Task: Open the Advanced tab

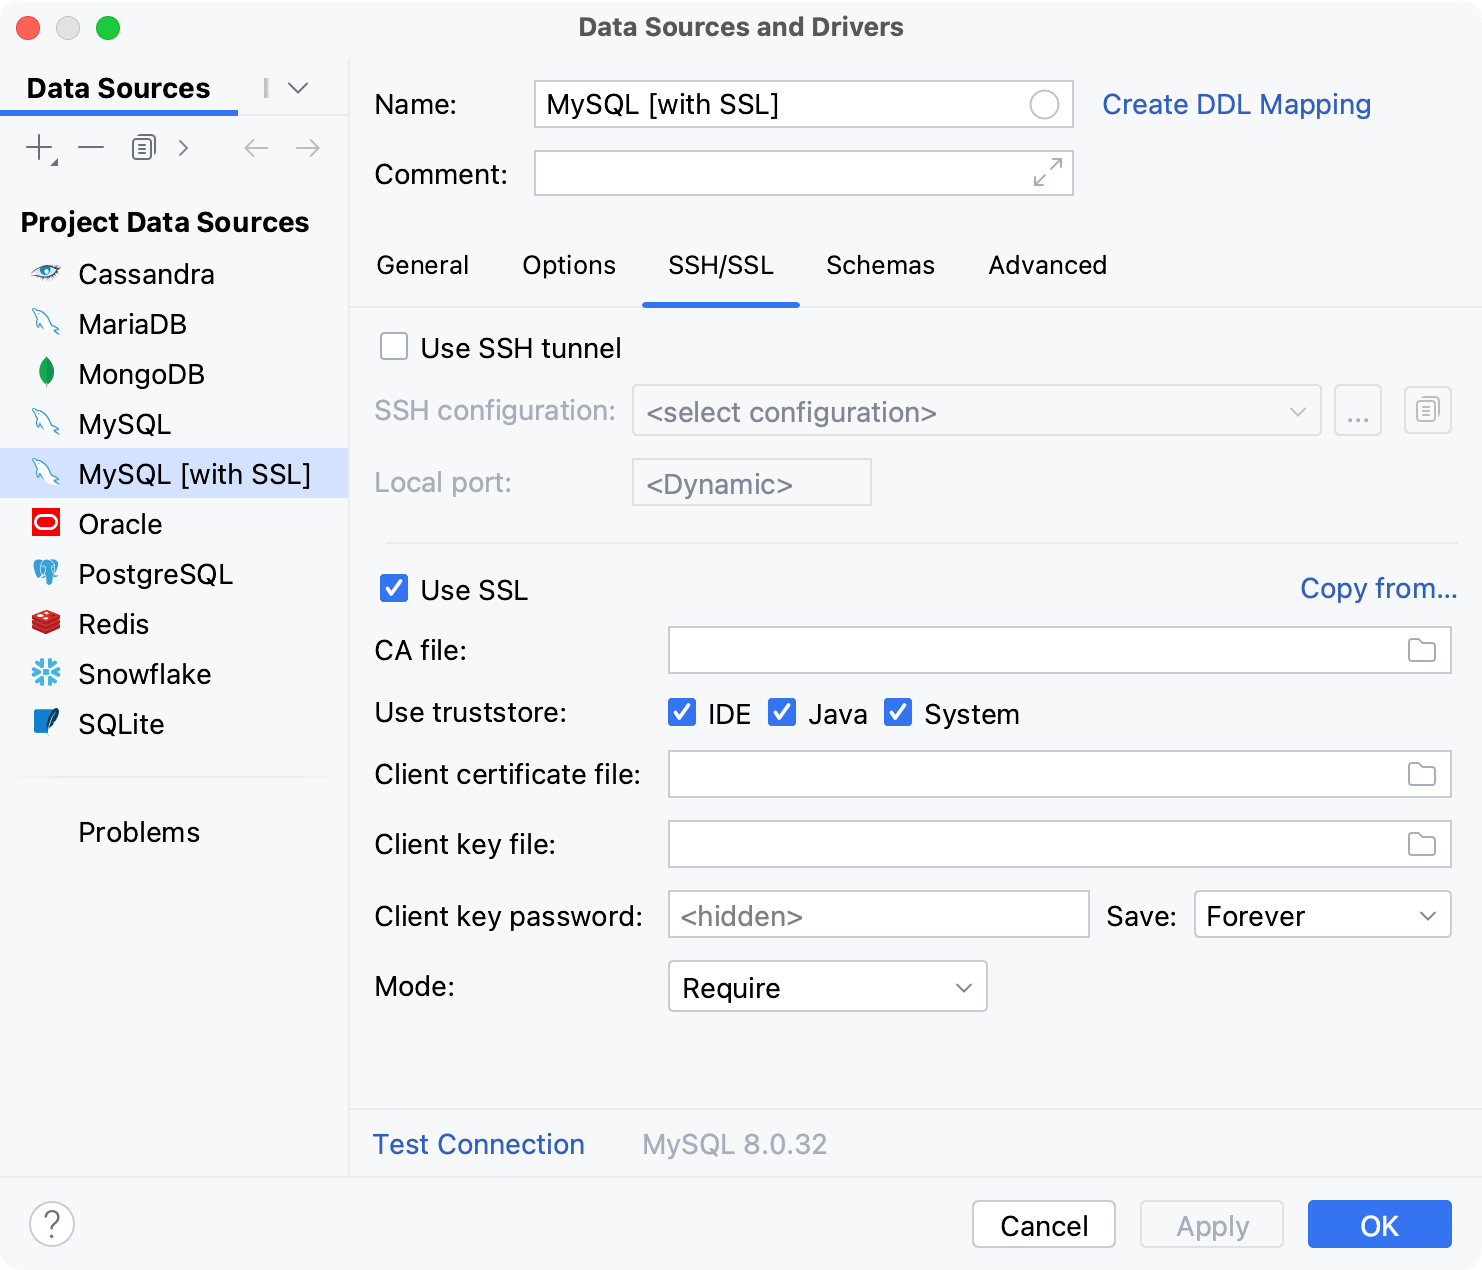Action: (1046, 265)
